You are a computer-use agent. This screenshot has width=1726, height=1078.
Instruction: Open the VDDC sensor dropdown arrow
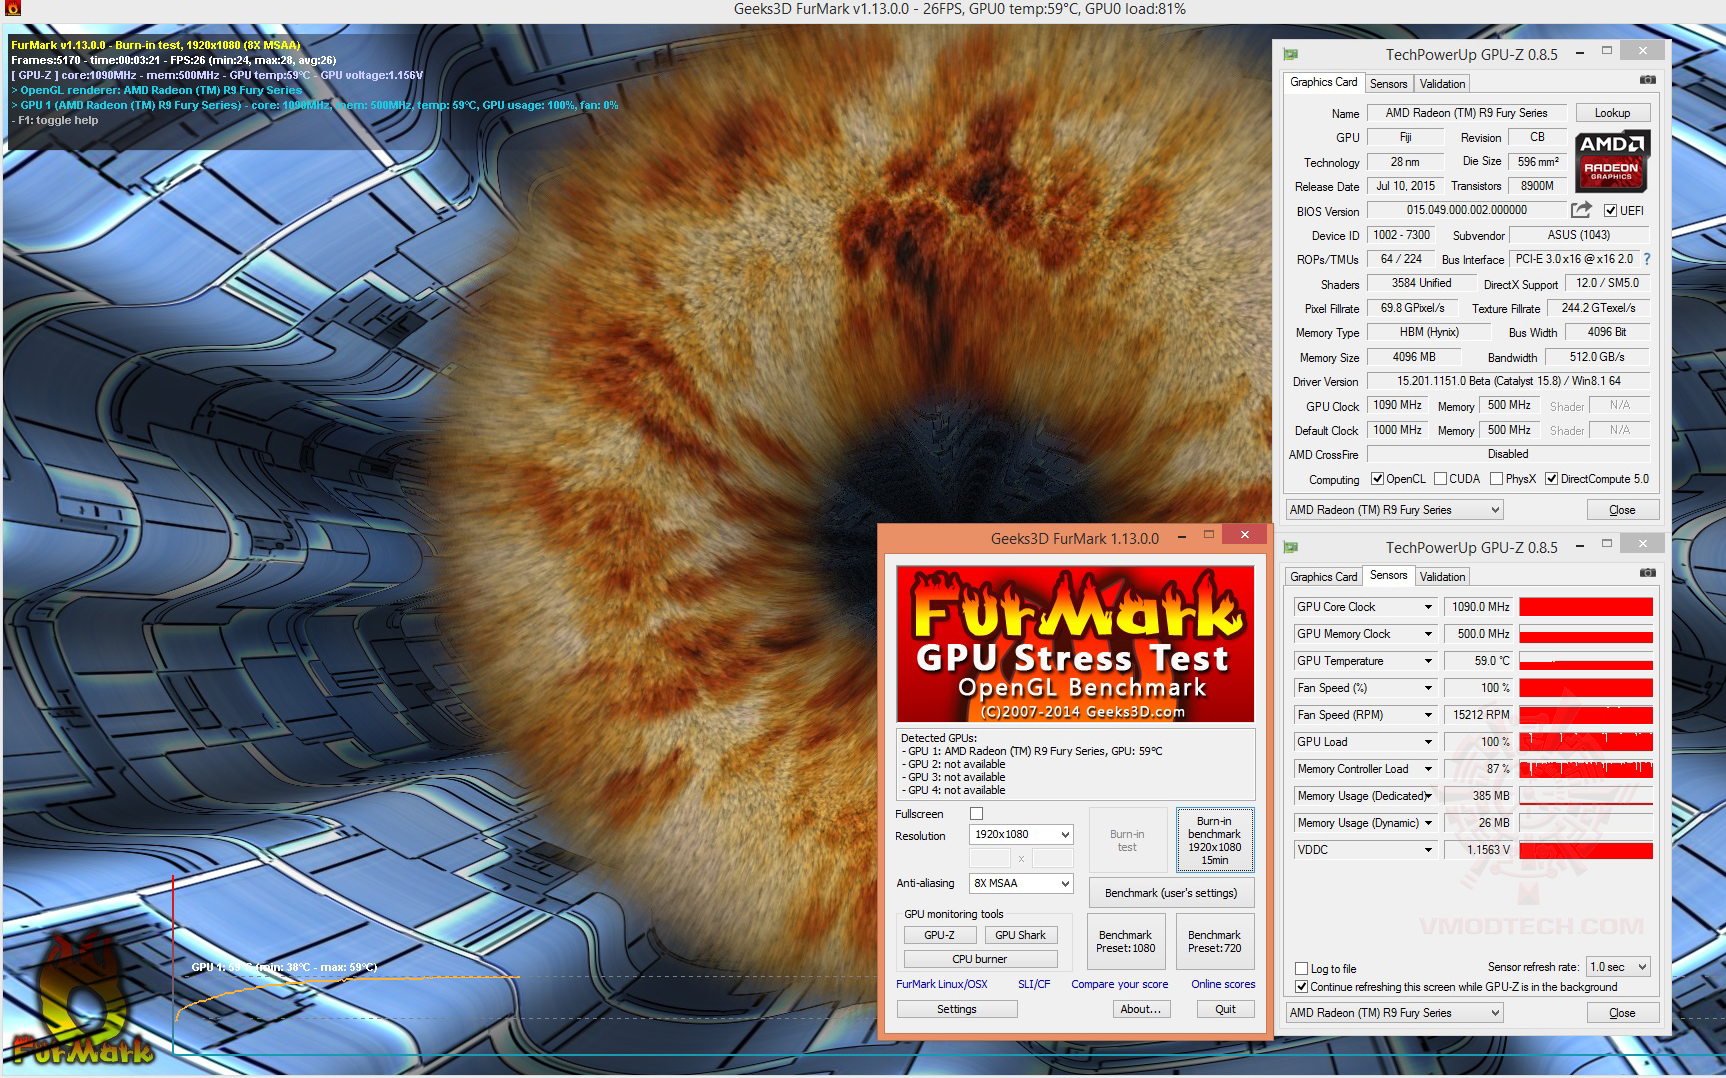(x=1428, y=850)
